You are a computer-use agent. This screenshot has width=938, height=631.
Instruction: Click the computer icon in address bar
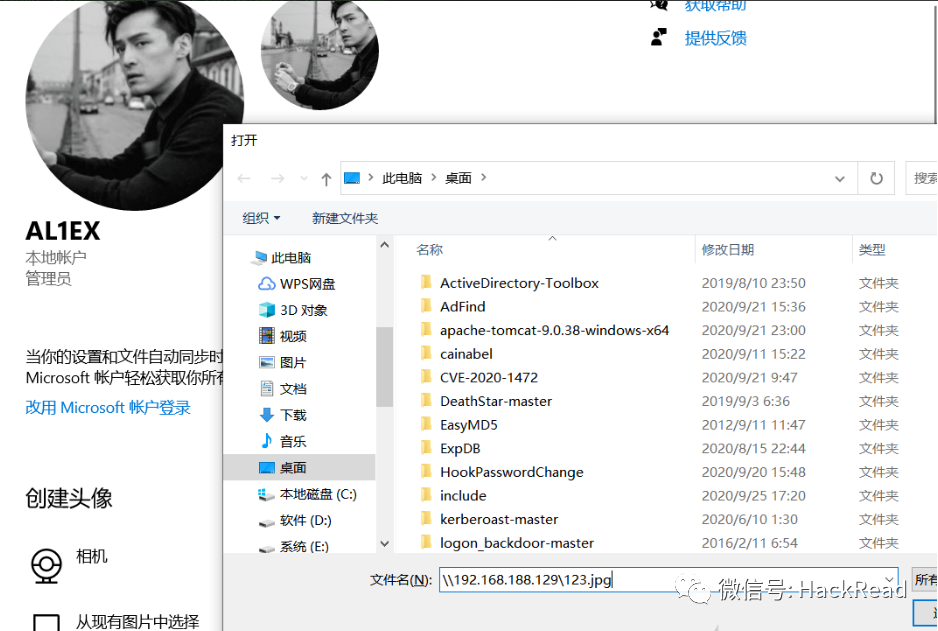click(352, 178)
